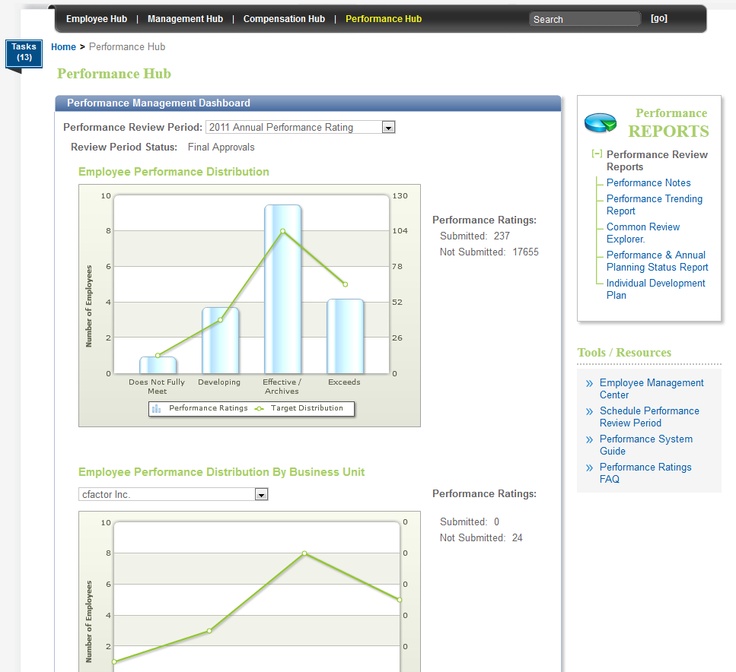This screenshot has width=736, height=672.
Task: Open the Performance Hub menu
Action: [x=383, y=19]
